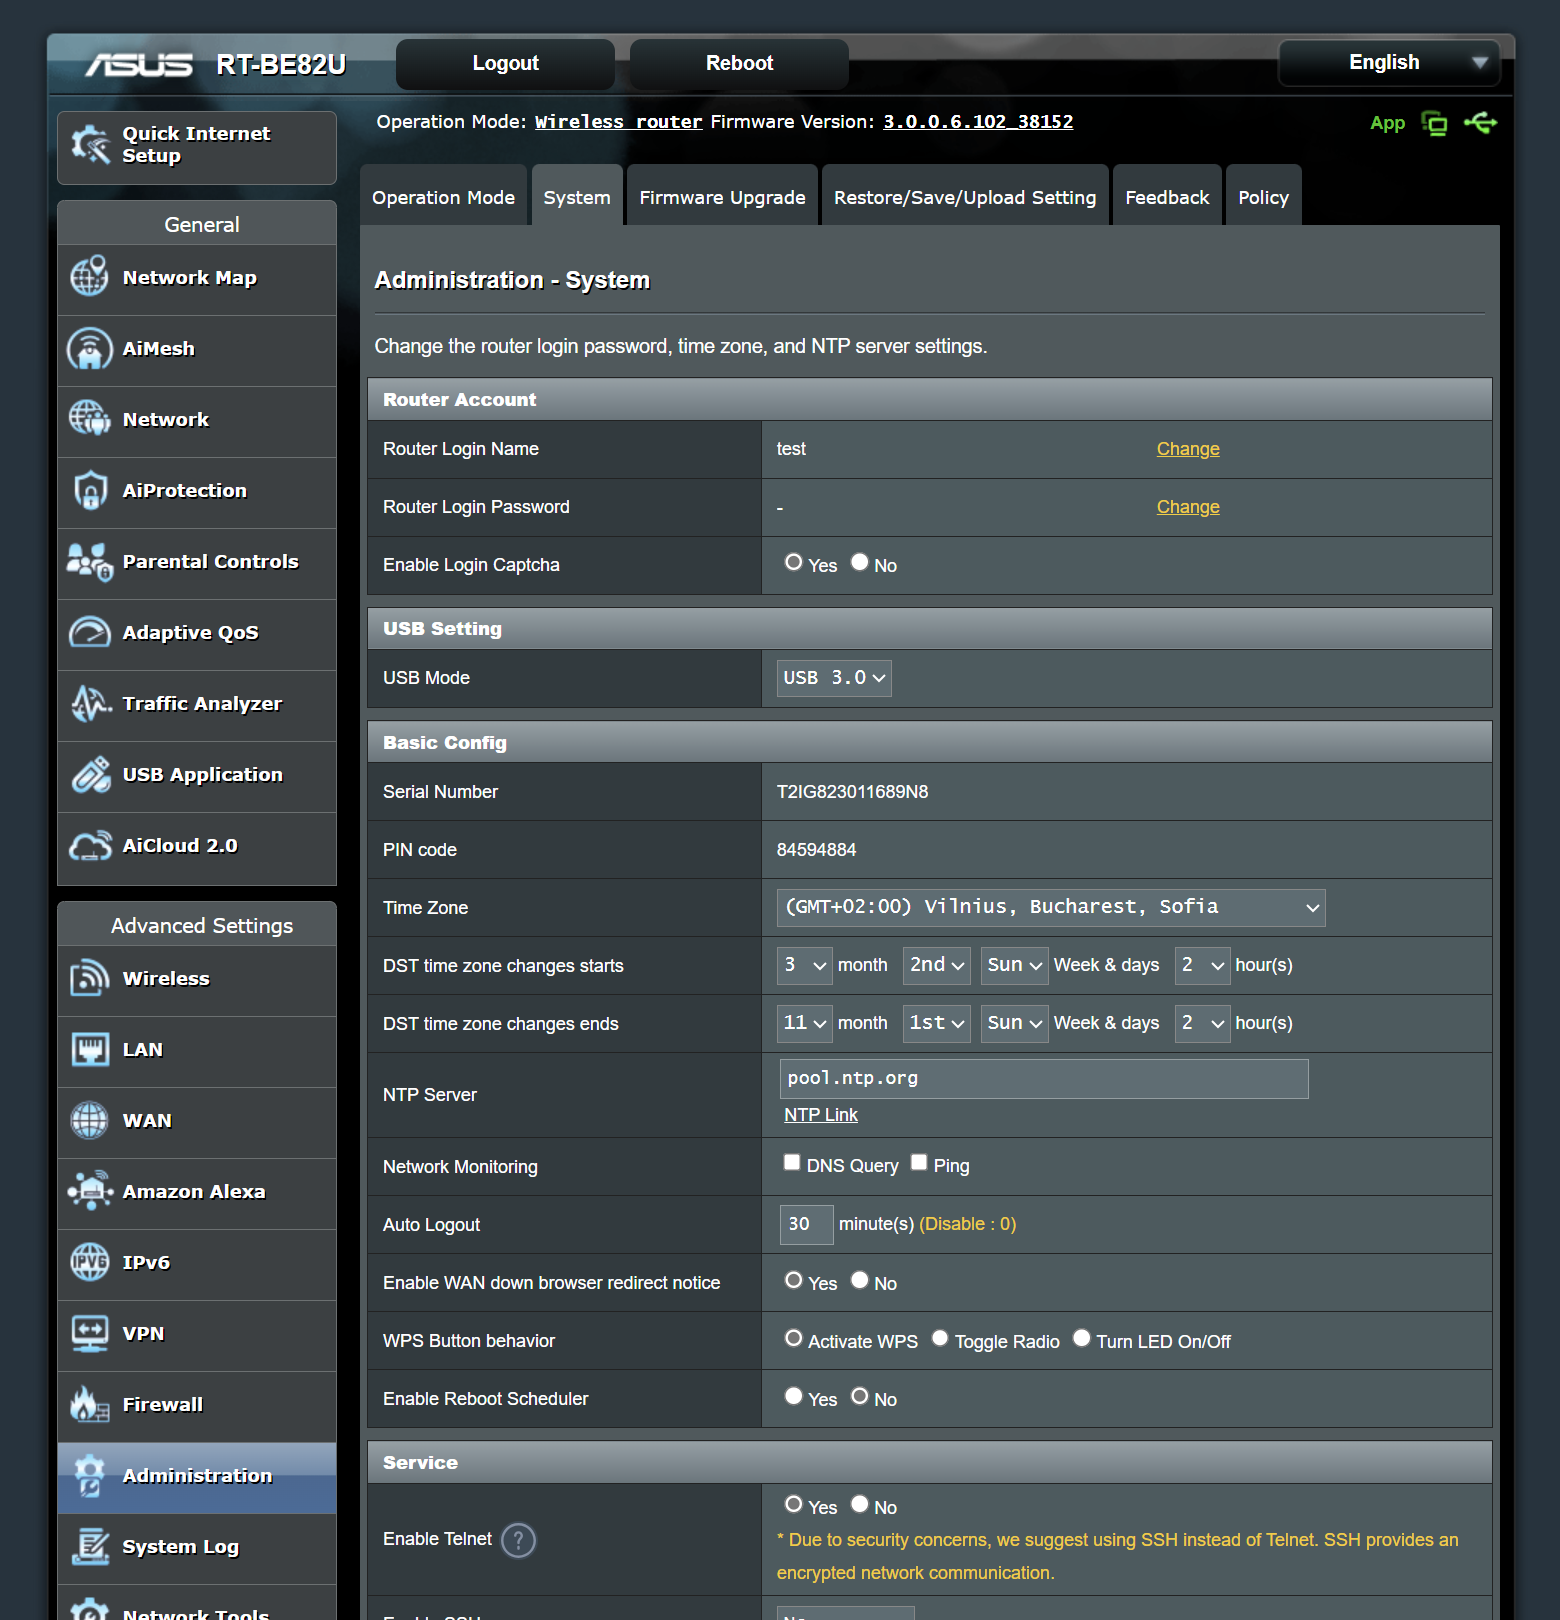Open DST starts hour dropdown

pyautogui.click(x=1203, y=965)
